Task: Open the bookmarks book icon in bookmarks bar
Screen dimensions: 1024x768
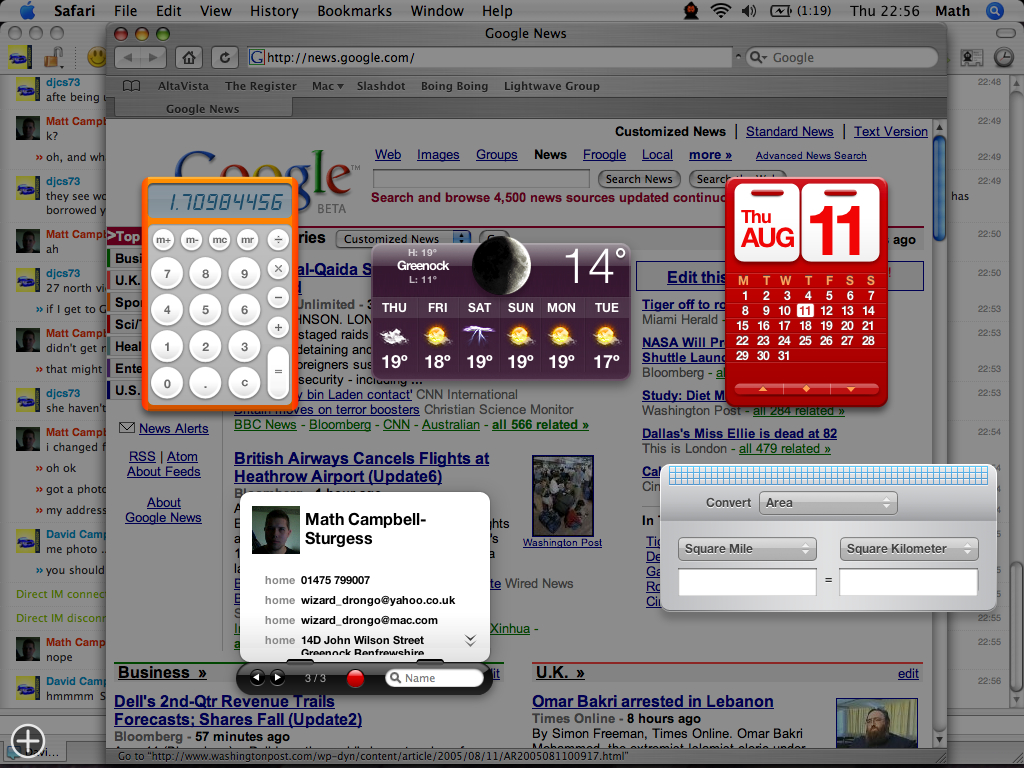Action: (x=132, y=86)
